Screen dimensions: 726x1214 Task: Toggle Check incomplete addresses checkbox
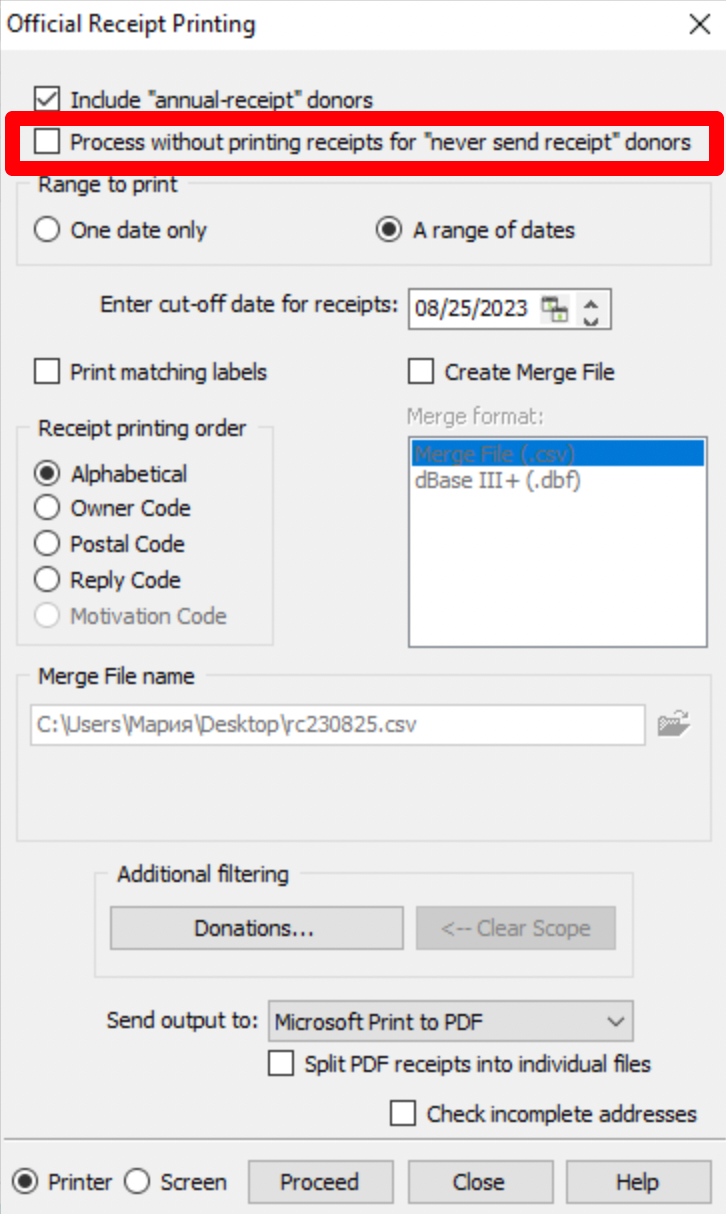pos(403,1114)
